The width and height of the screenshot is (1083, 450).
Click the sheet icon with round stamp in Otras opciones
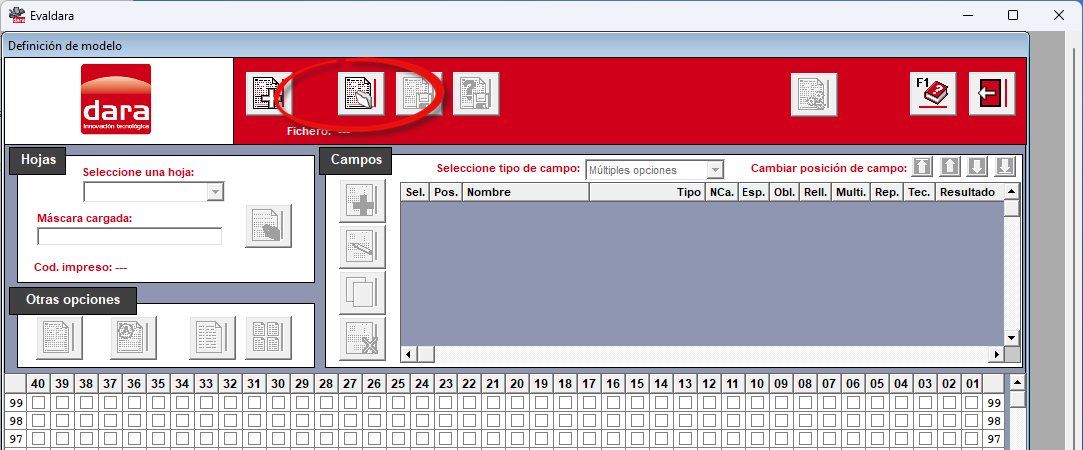[x=133, y=338]
